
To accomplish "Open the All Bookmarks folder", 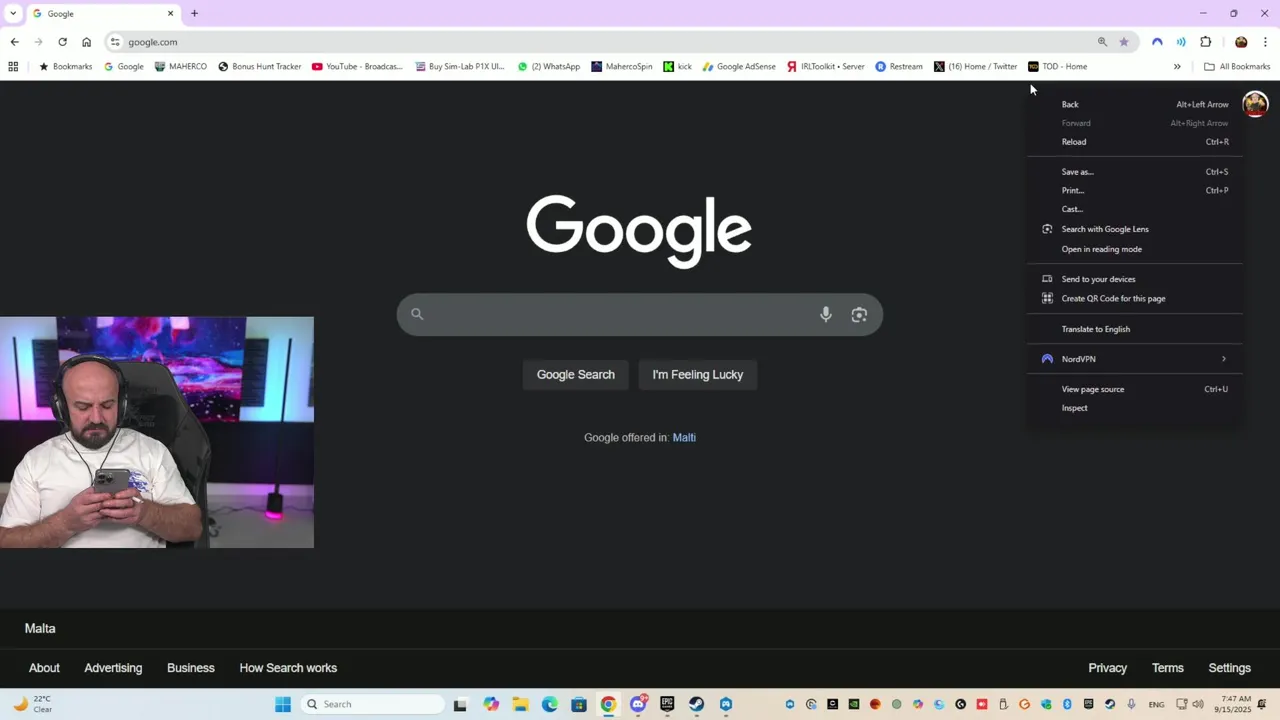I will pos(1237,66).
